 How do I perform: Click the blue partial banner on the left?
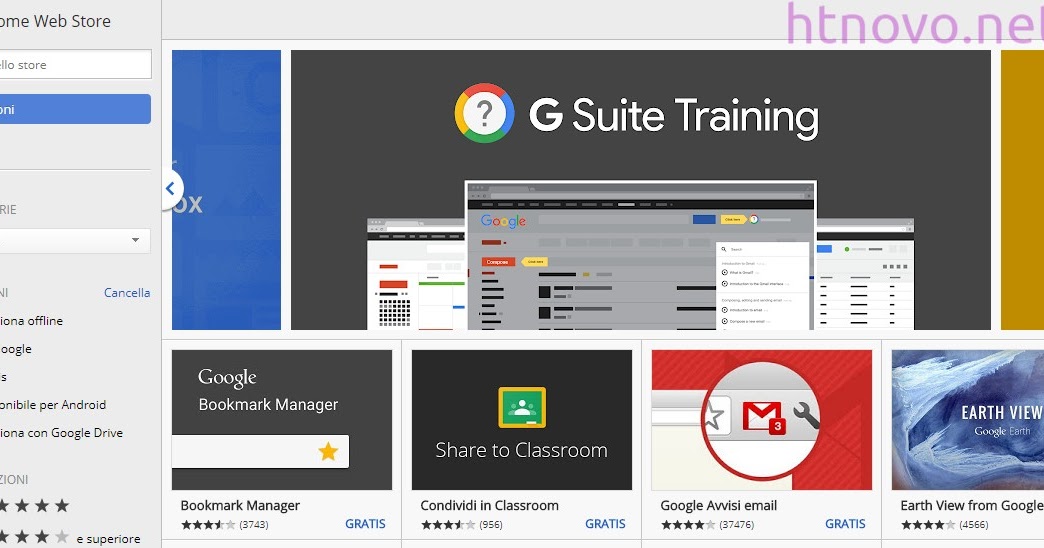(226, 190)
